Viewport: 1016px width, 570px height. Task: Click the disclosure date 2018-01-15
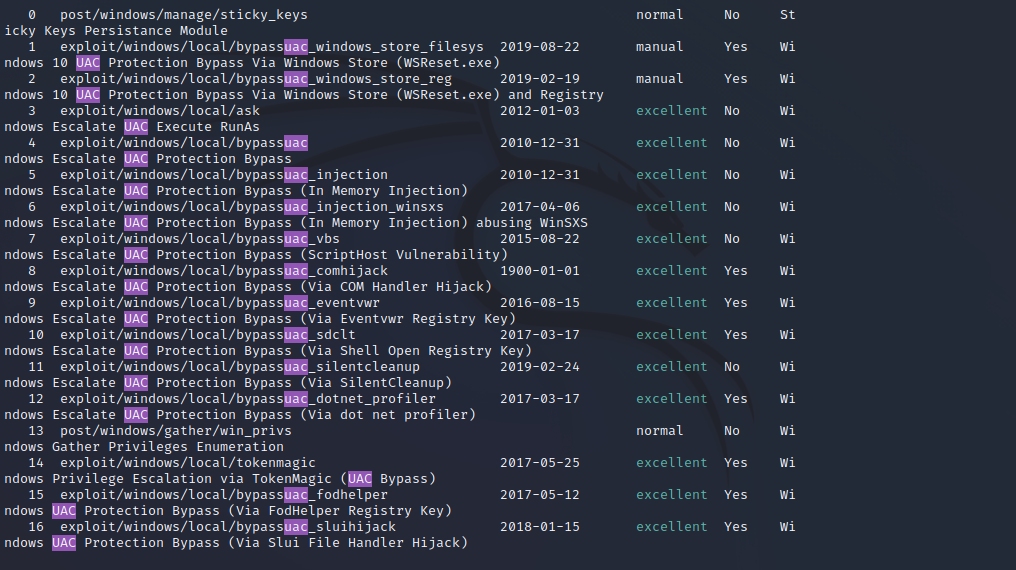pyautogui.click(x=540, y=527)
